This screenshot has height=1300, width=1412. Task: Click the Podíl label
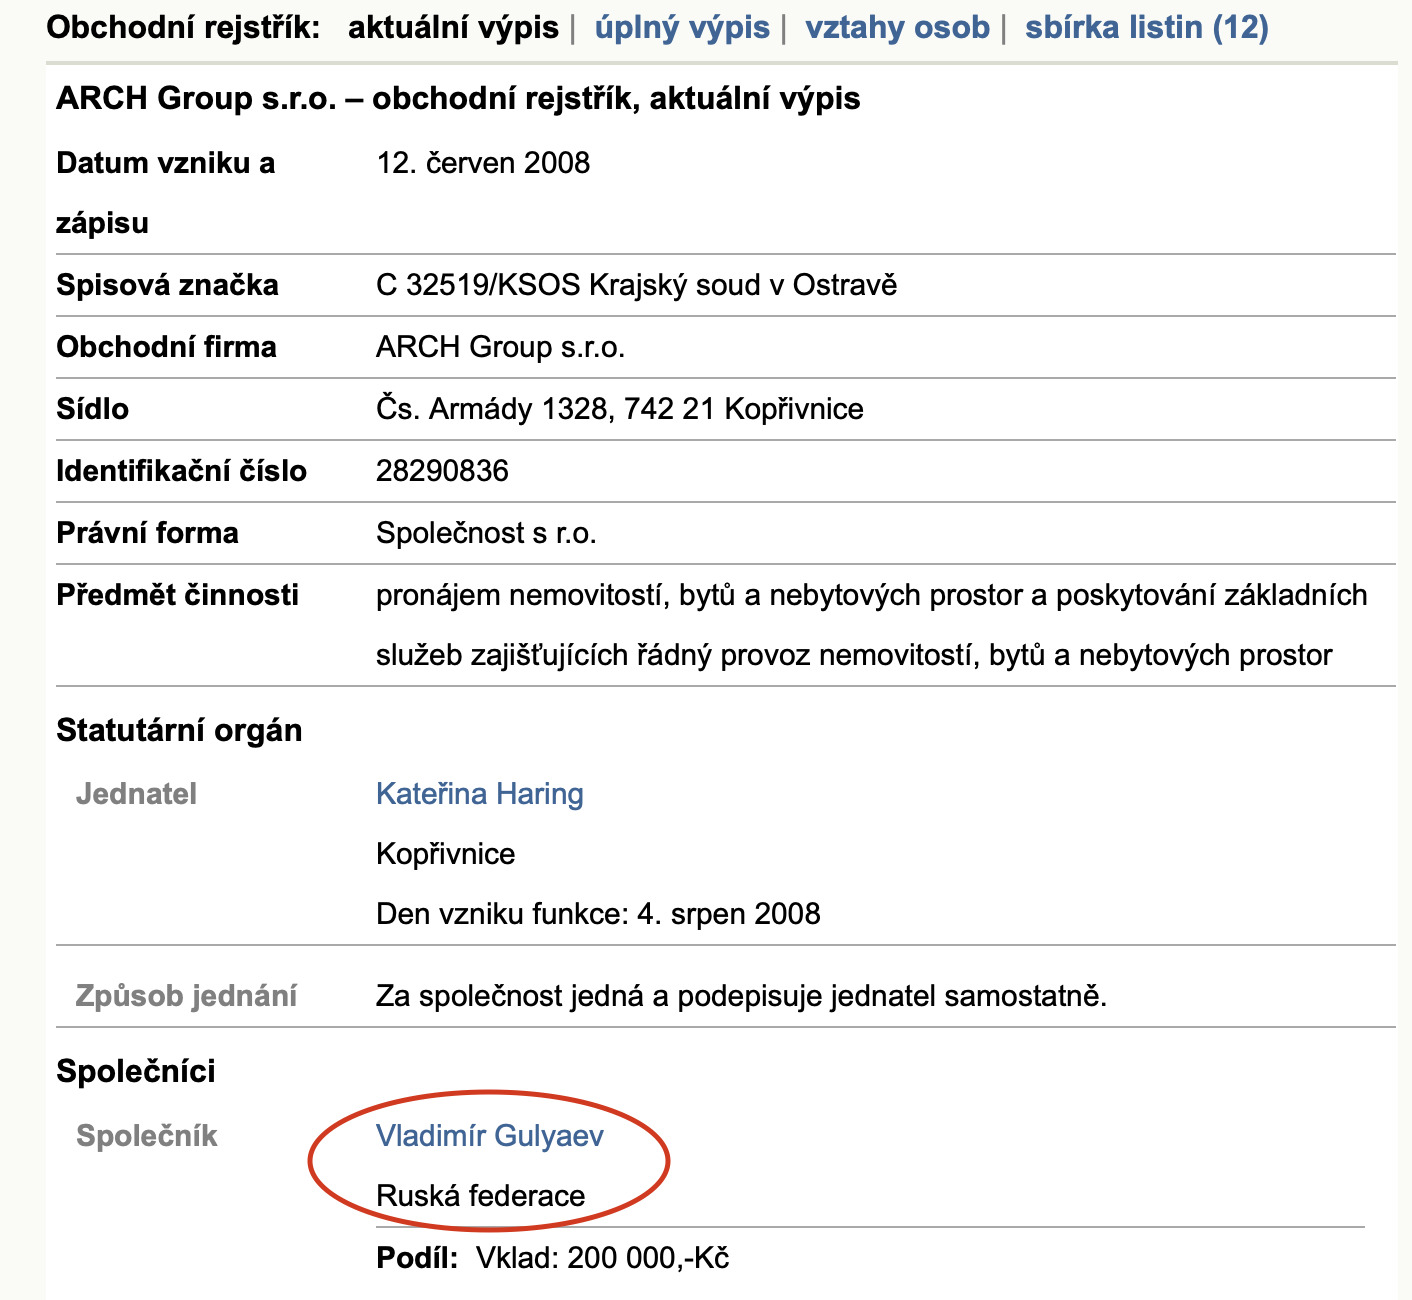click(417, 1258)
